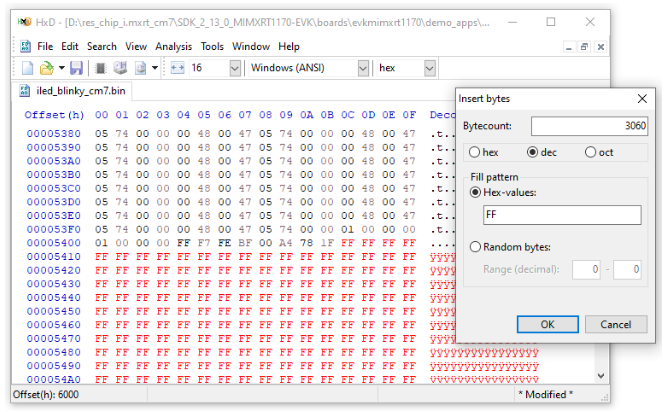Close the Insert bytes dialog with X

click(642, 99)
